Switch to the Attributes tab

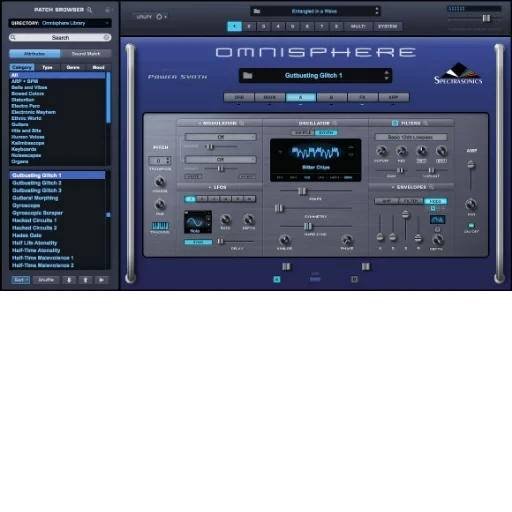click(x=35, y=54)
